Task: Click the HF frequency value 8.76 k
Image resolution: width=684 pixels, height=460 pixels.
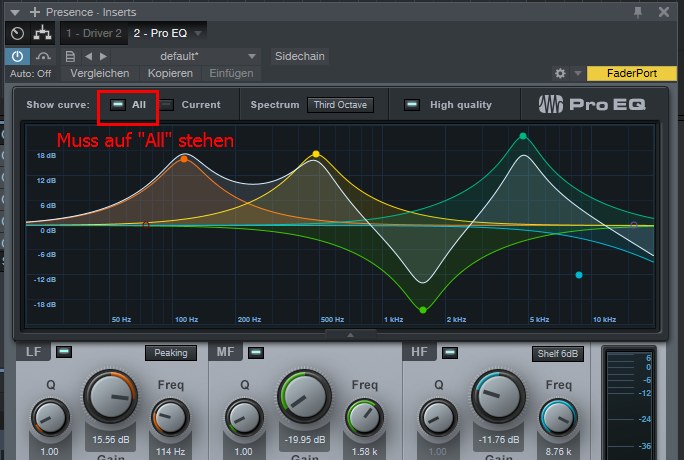Action: point(558,451)
